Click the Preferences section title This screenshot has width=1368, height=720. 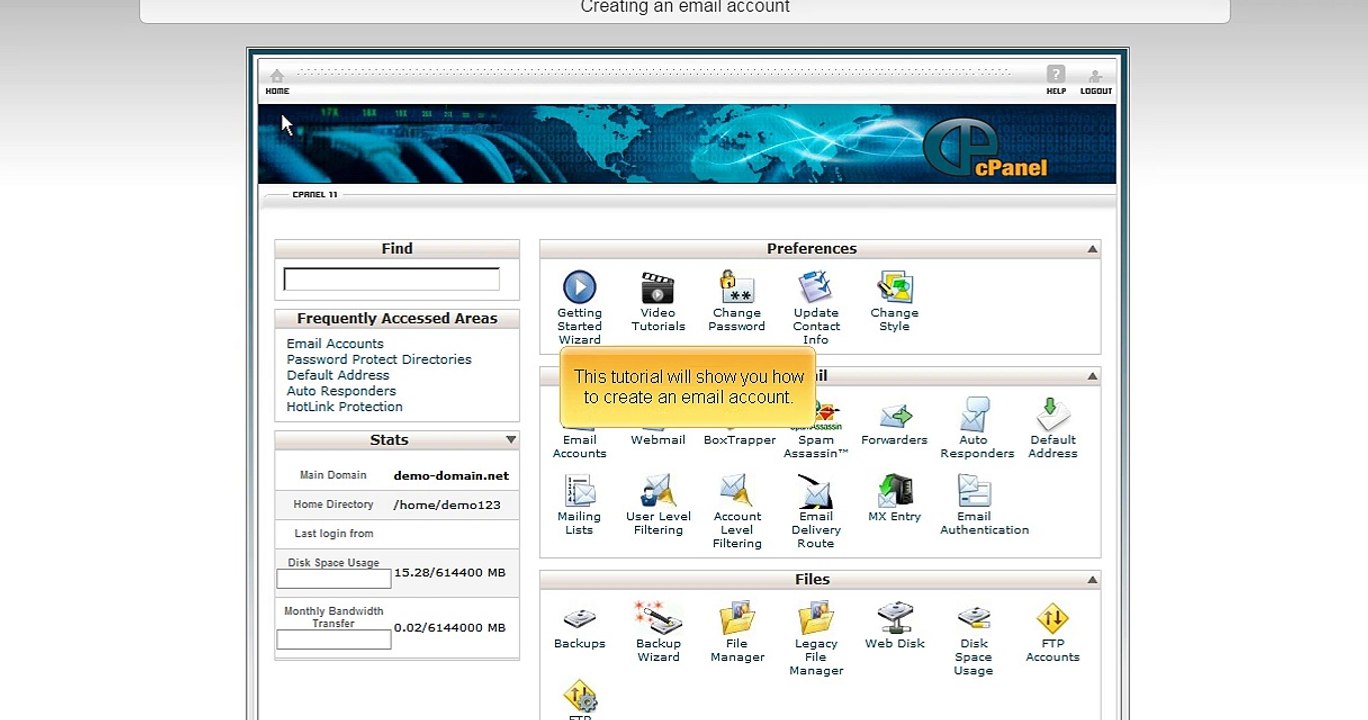812,249
